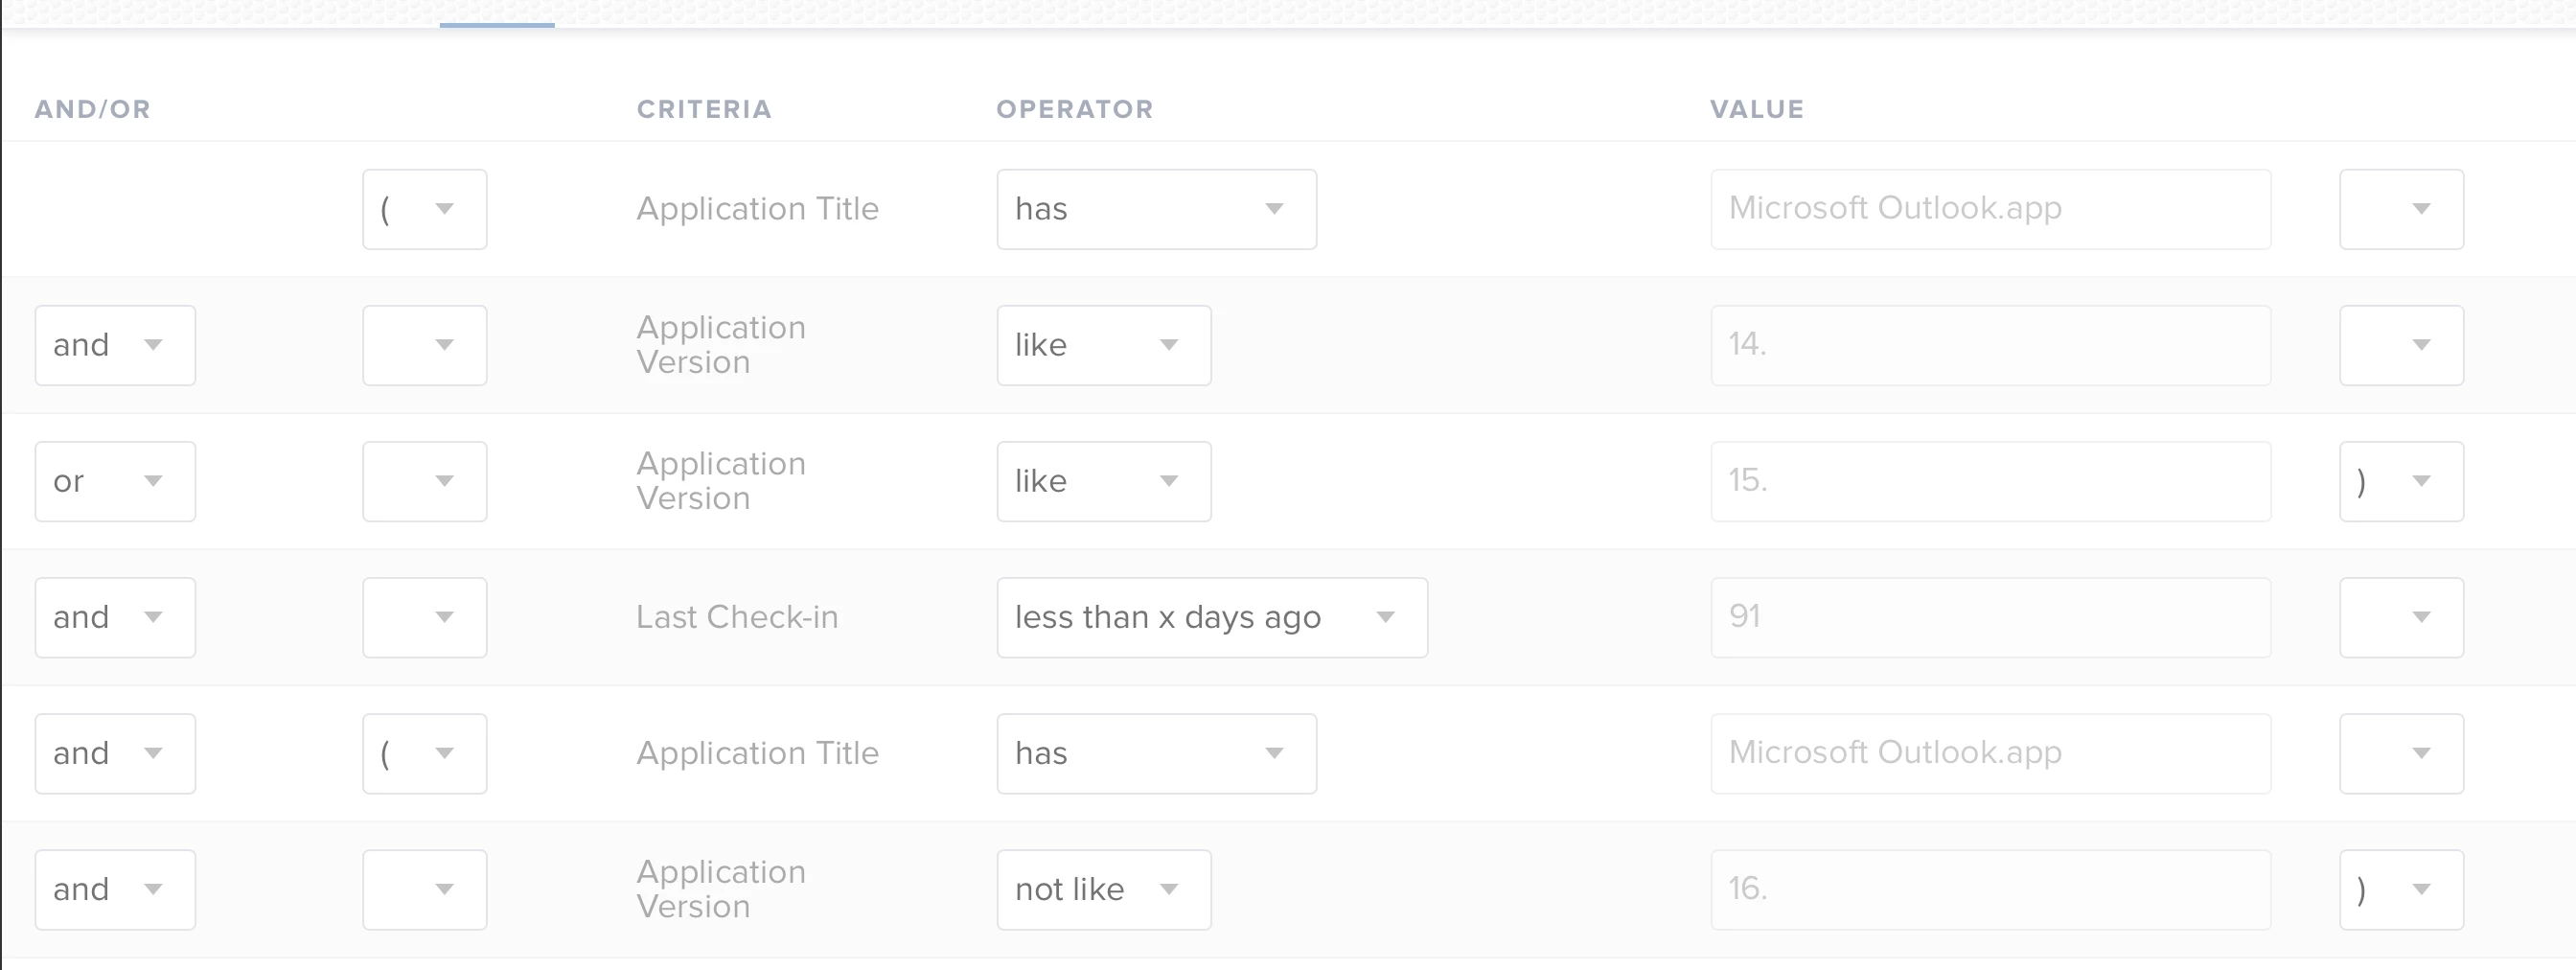This screenshot has width=2576, height=970.
Task: Click the value field containing 14.
Action: tap(1989, 345)
